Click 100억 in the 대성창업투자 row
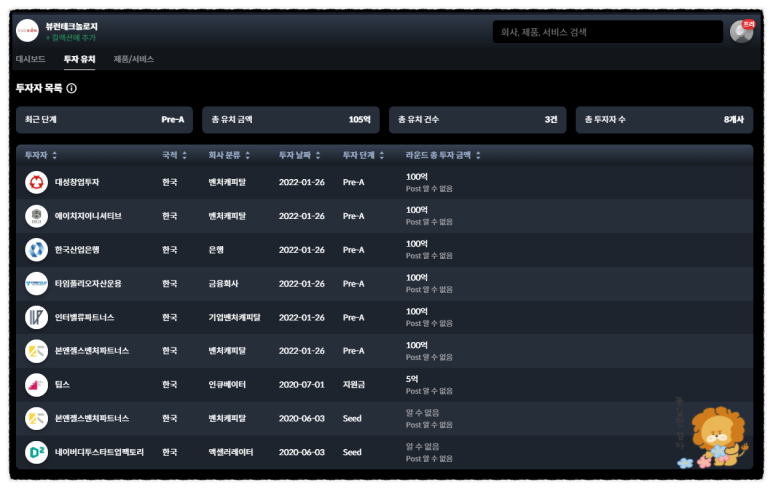Image resolution: width=773 pixels, height=489 pixels. pos(417,176)
